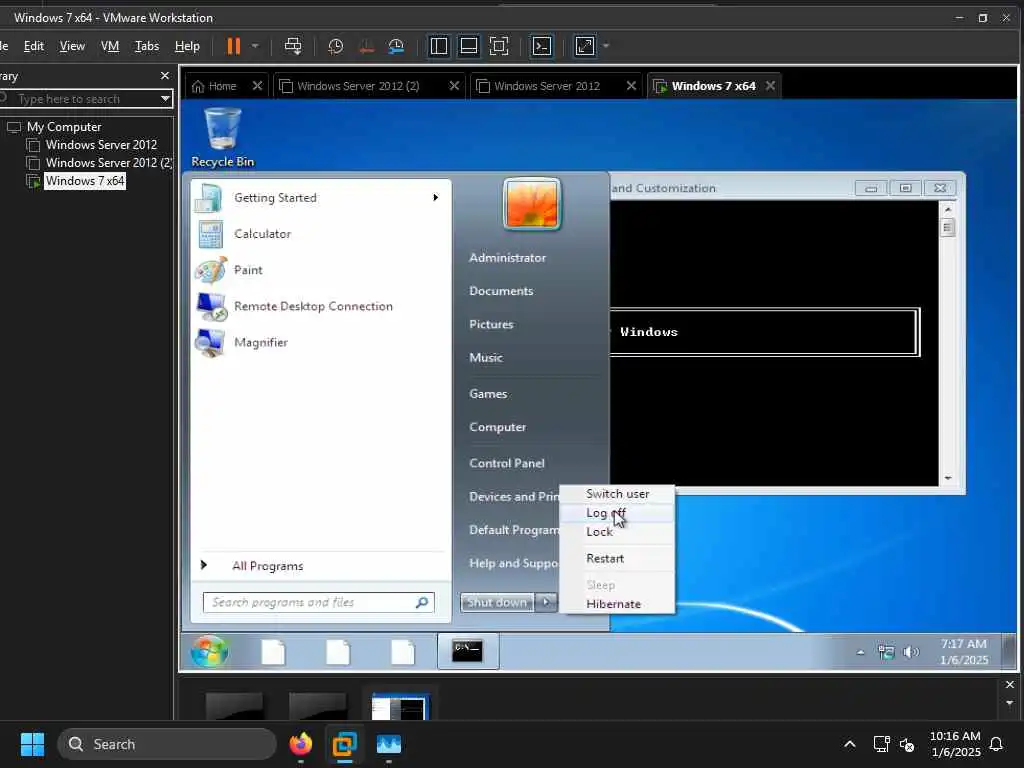The image size is (1024, 768).
Task: Select My Computer in the library tree
Action: click(x=64, y=127)
